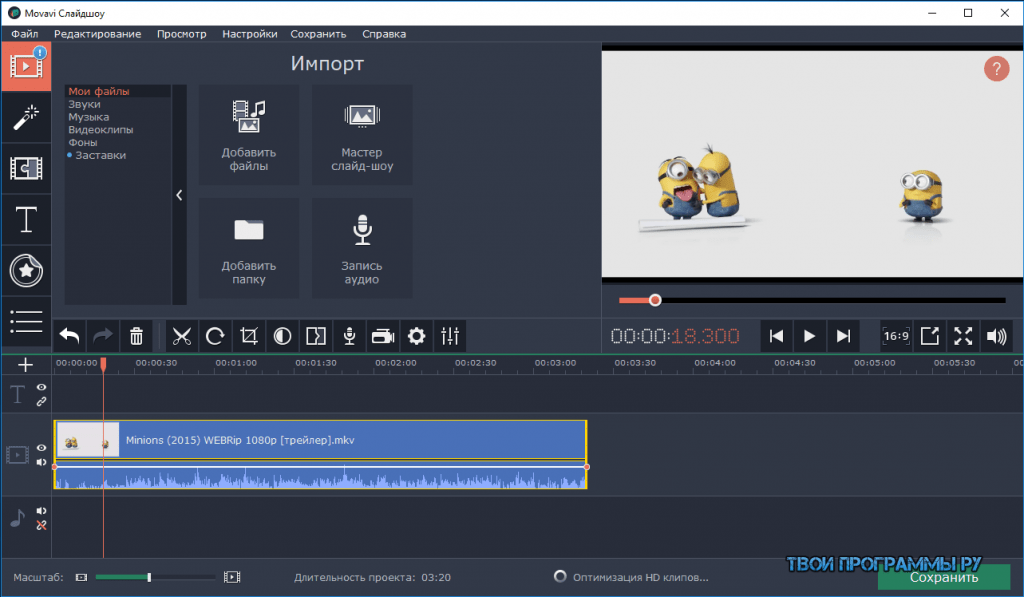
Task: Start Запись аудио
Action: tap(362, 248)
